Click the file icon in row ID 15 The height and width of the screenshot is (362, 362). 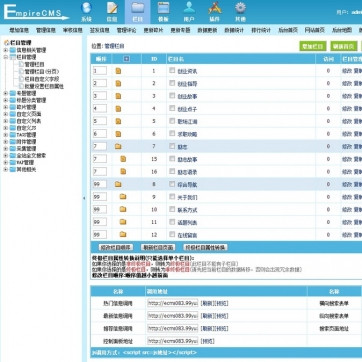[x=123, y=159]
